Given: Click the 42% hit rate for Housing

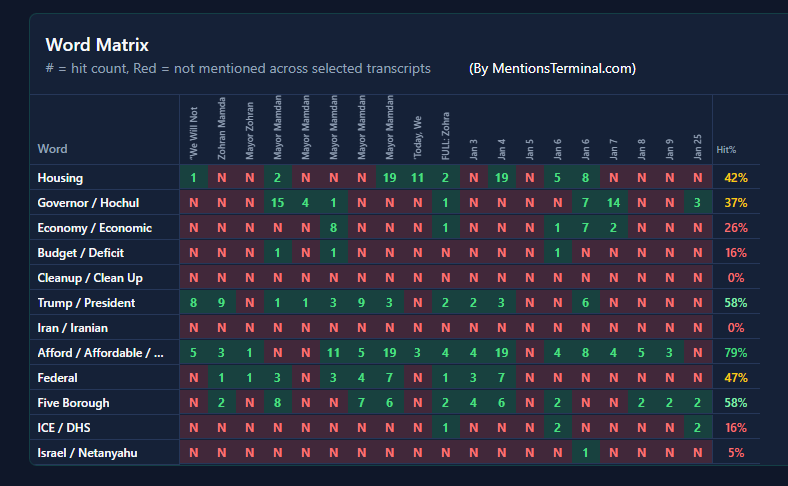Looking at the screenshot, I should tap(736, 178).
